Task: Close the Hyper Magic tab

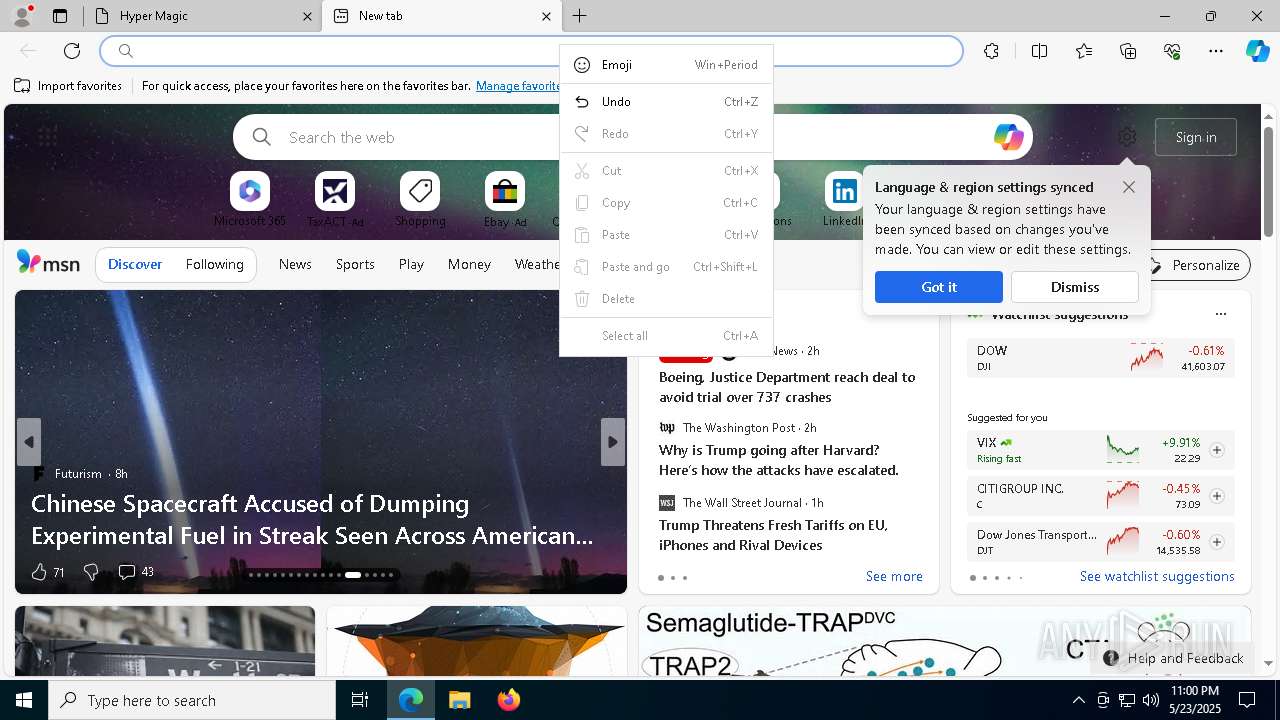Action: [307, 16]
